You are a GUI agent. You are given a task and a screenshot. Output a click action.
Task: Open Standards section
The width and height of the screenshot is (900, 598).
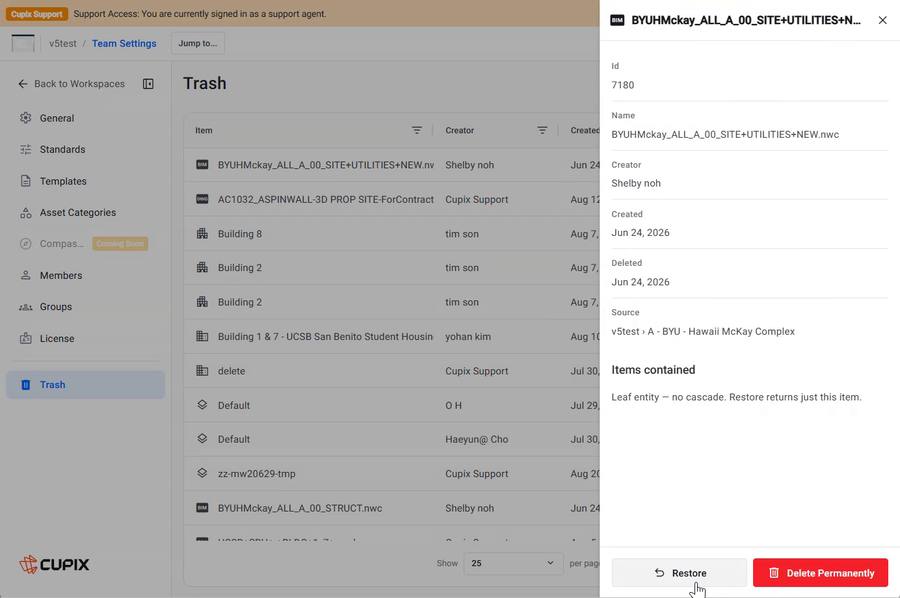86,149
